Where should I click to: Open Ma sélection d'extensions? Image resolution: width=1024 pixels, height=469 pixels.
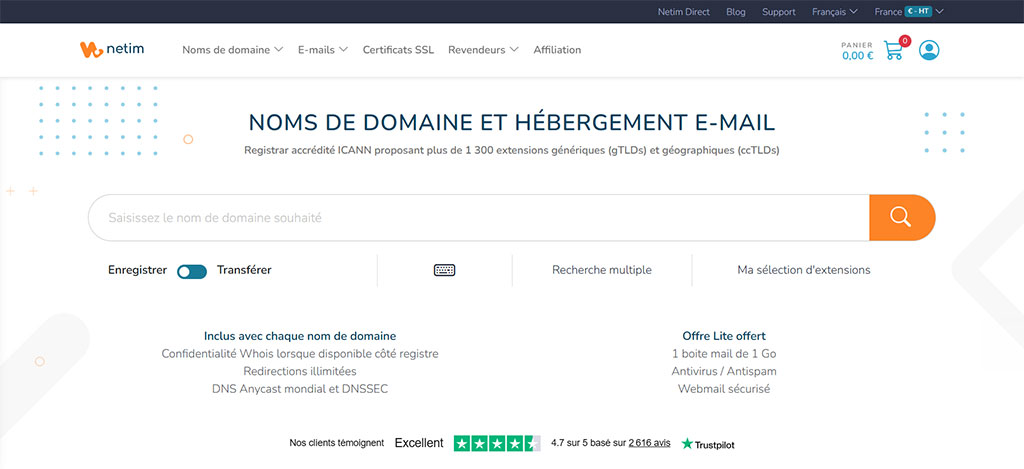pos(804,270)
